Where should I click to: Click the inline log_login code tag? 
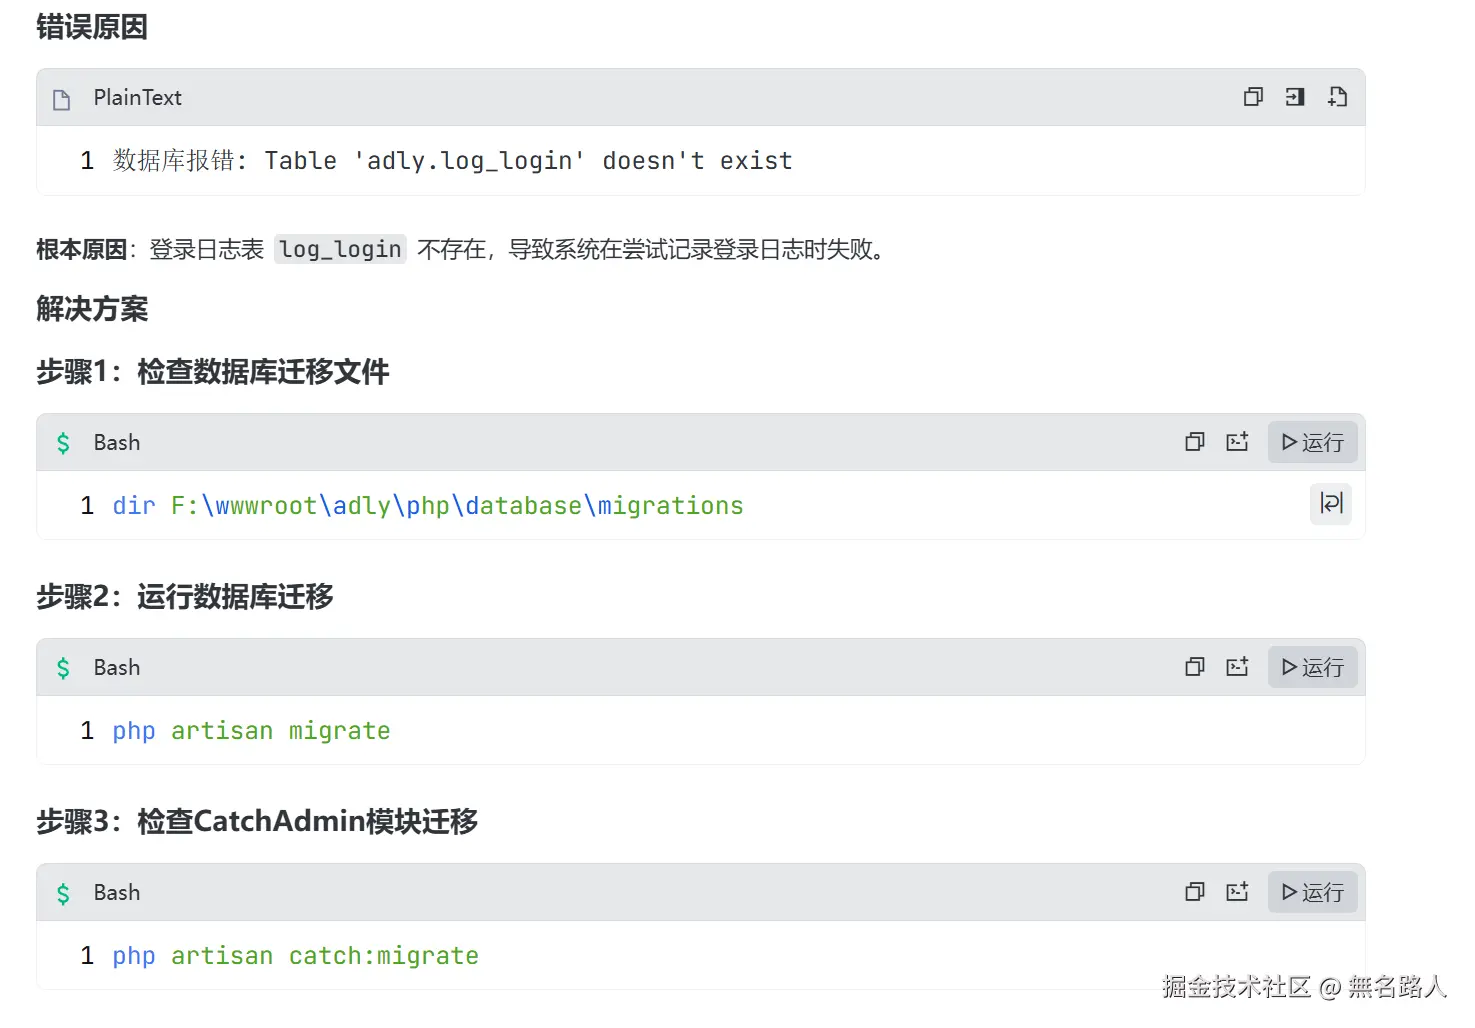pos(340,249)
